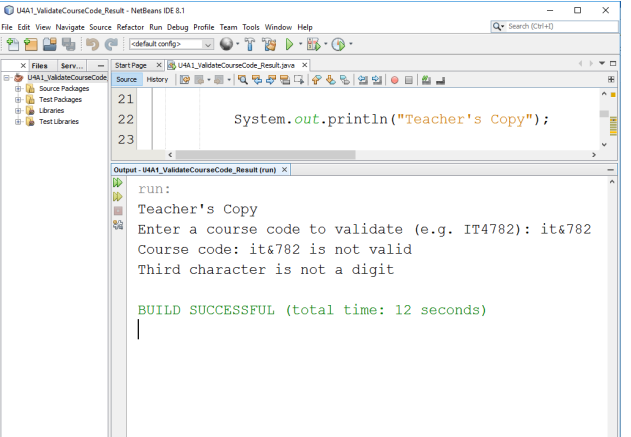The height and width of the screenshot is (437, 631).
Task: Close the U4A1_ValidateCourseCode_Result.java tab
Action: click(305, 65)
